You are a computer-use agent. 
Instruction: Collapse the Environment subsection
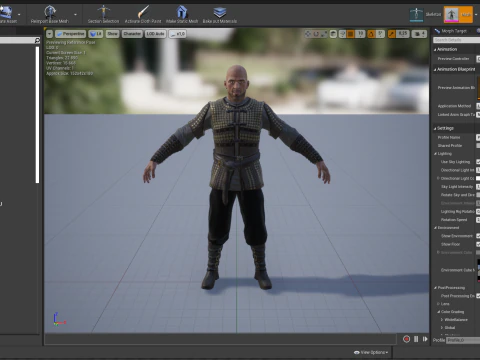435,228
